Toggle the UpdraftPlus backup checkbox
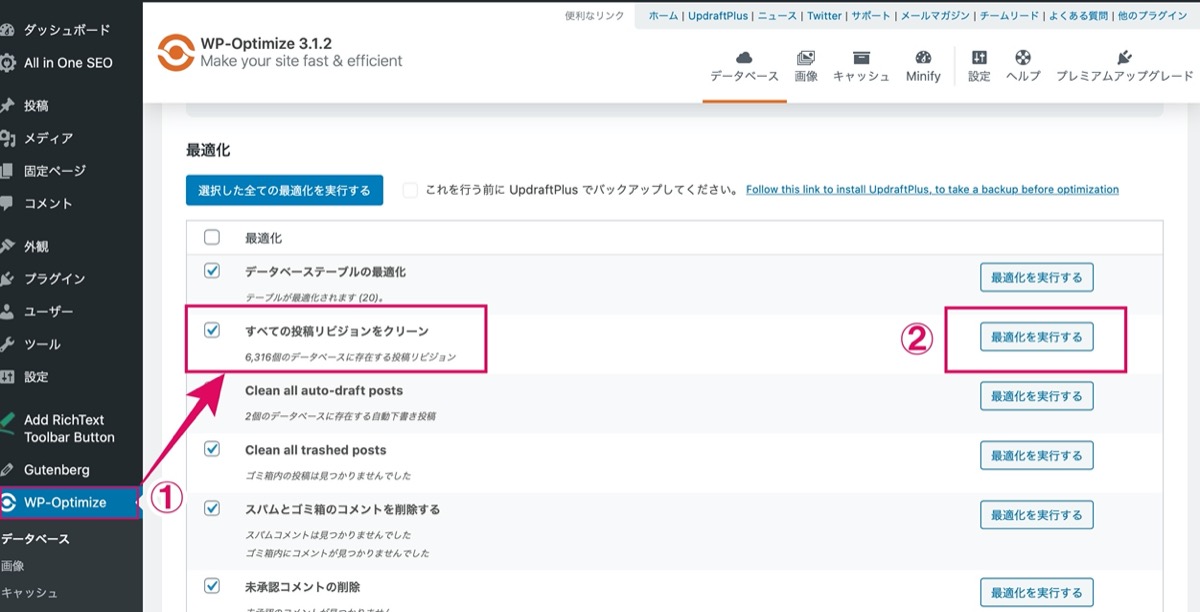Image resolution: width=1200 pixels, height=612 pixels. point(410,190)
